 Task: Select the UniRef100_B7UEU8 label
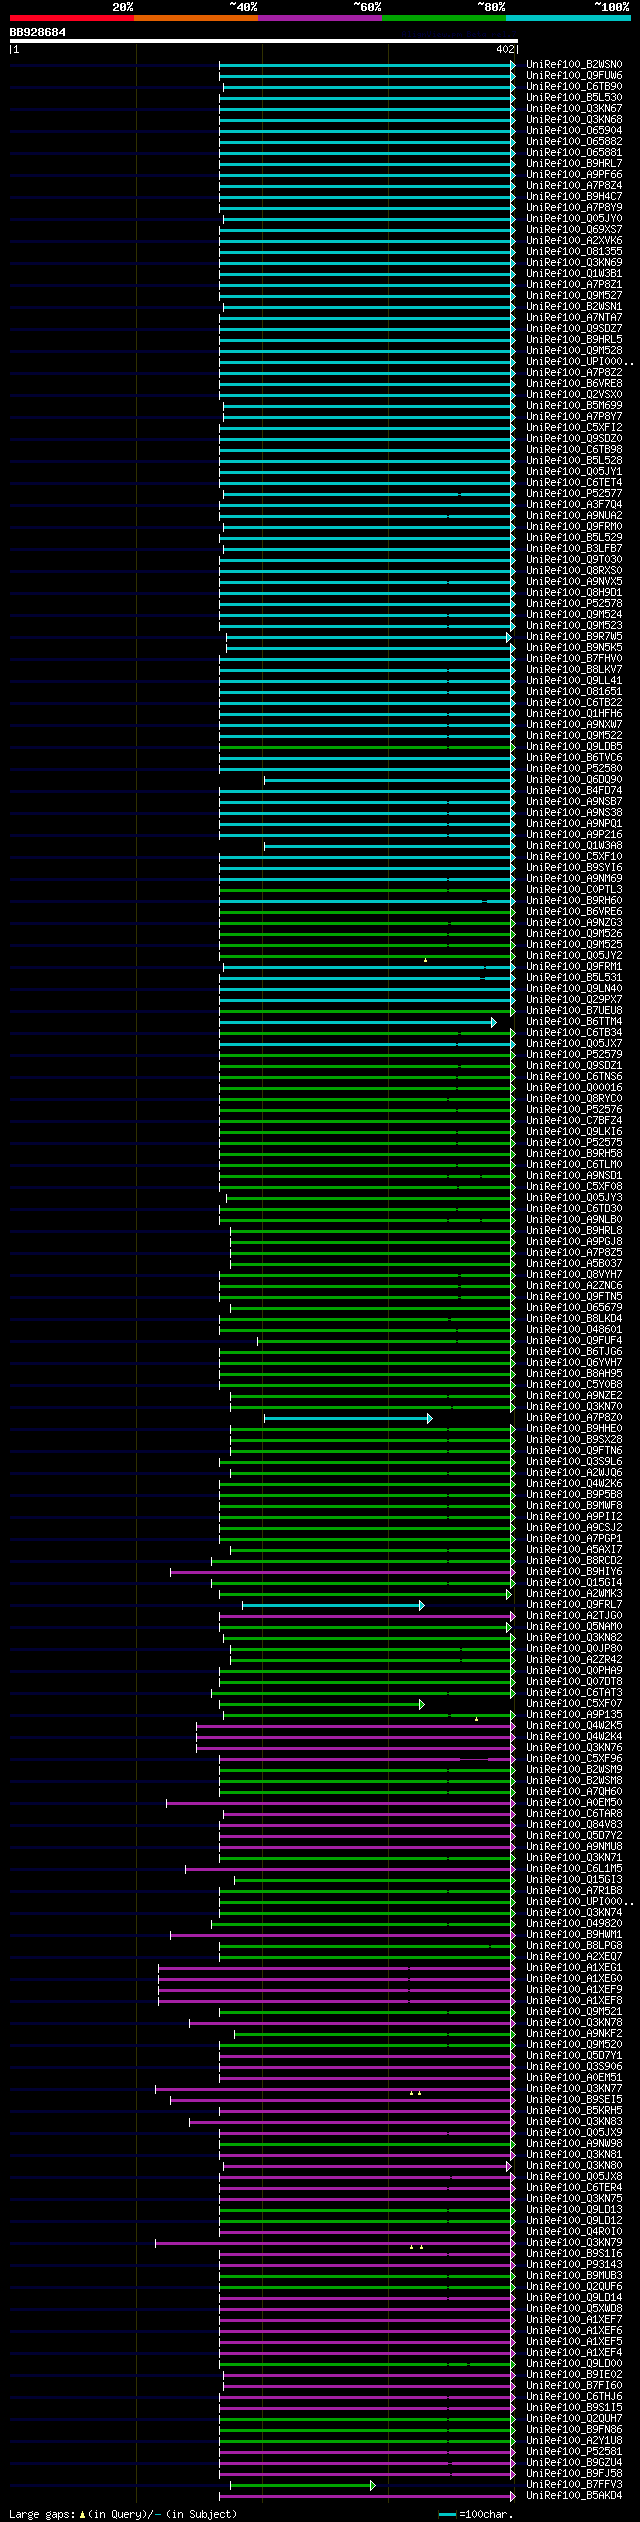point(574,1011)
